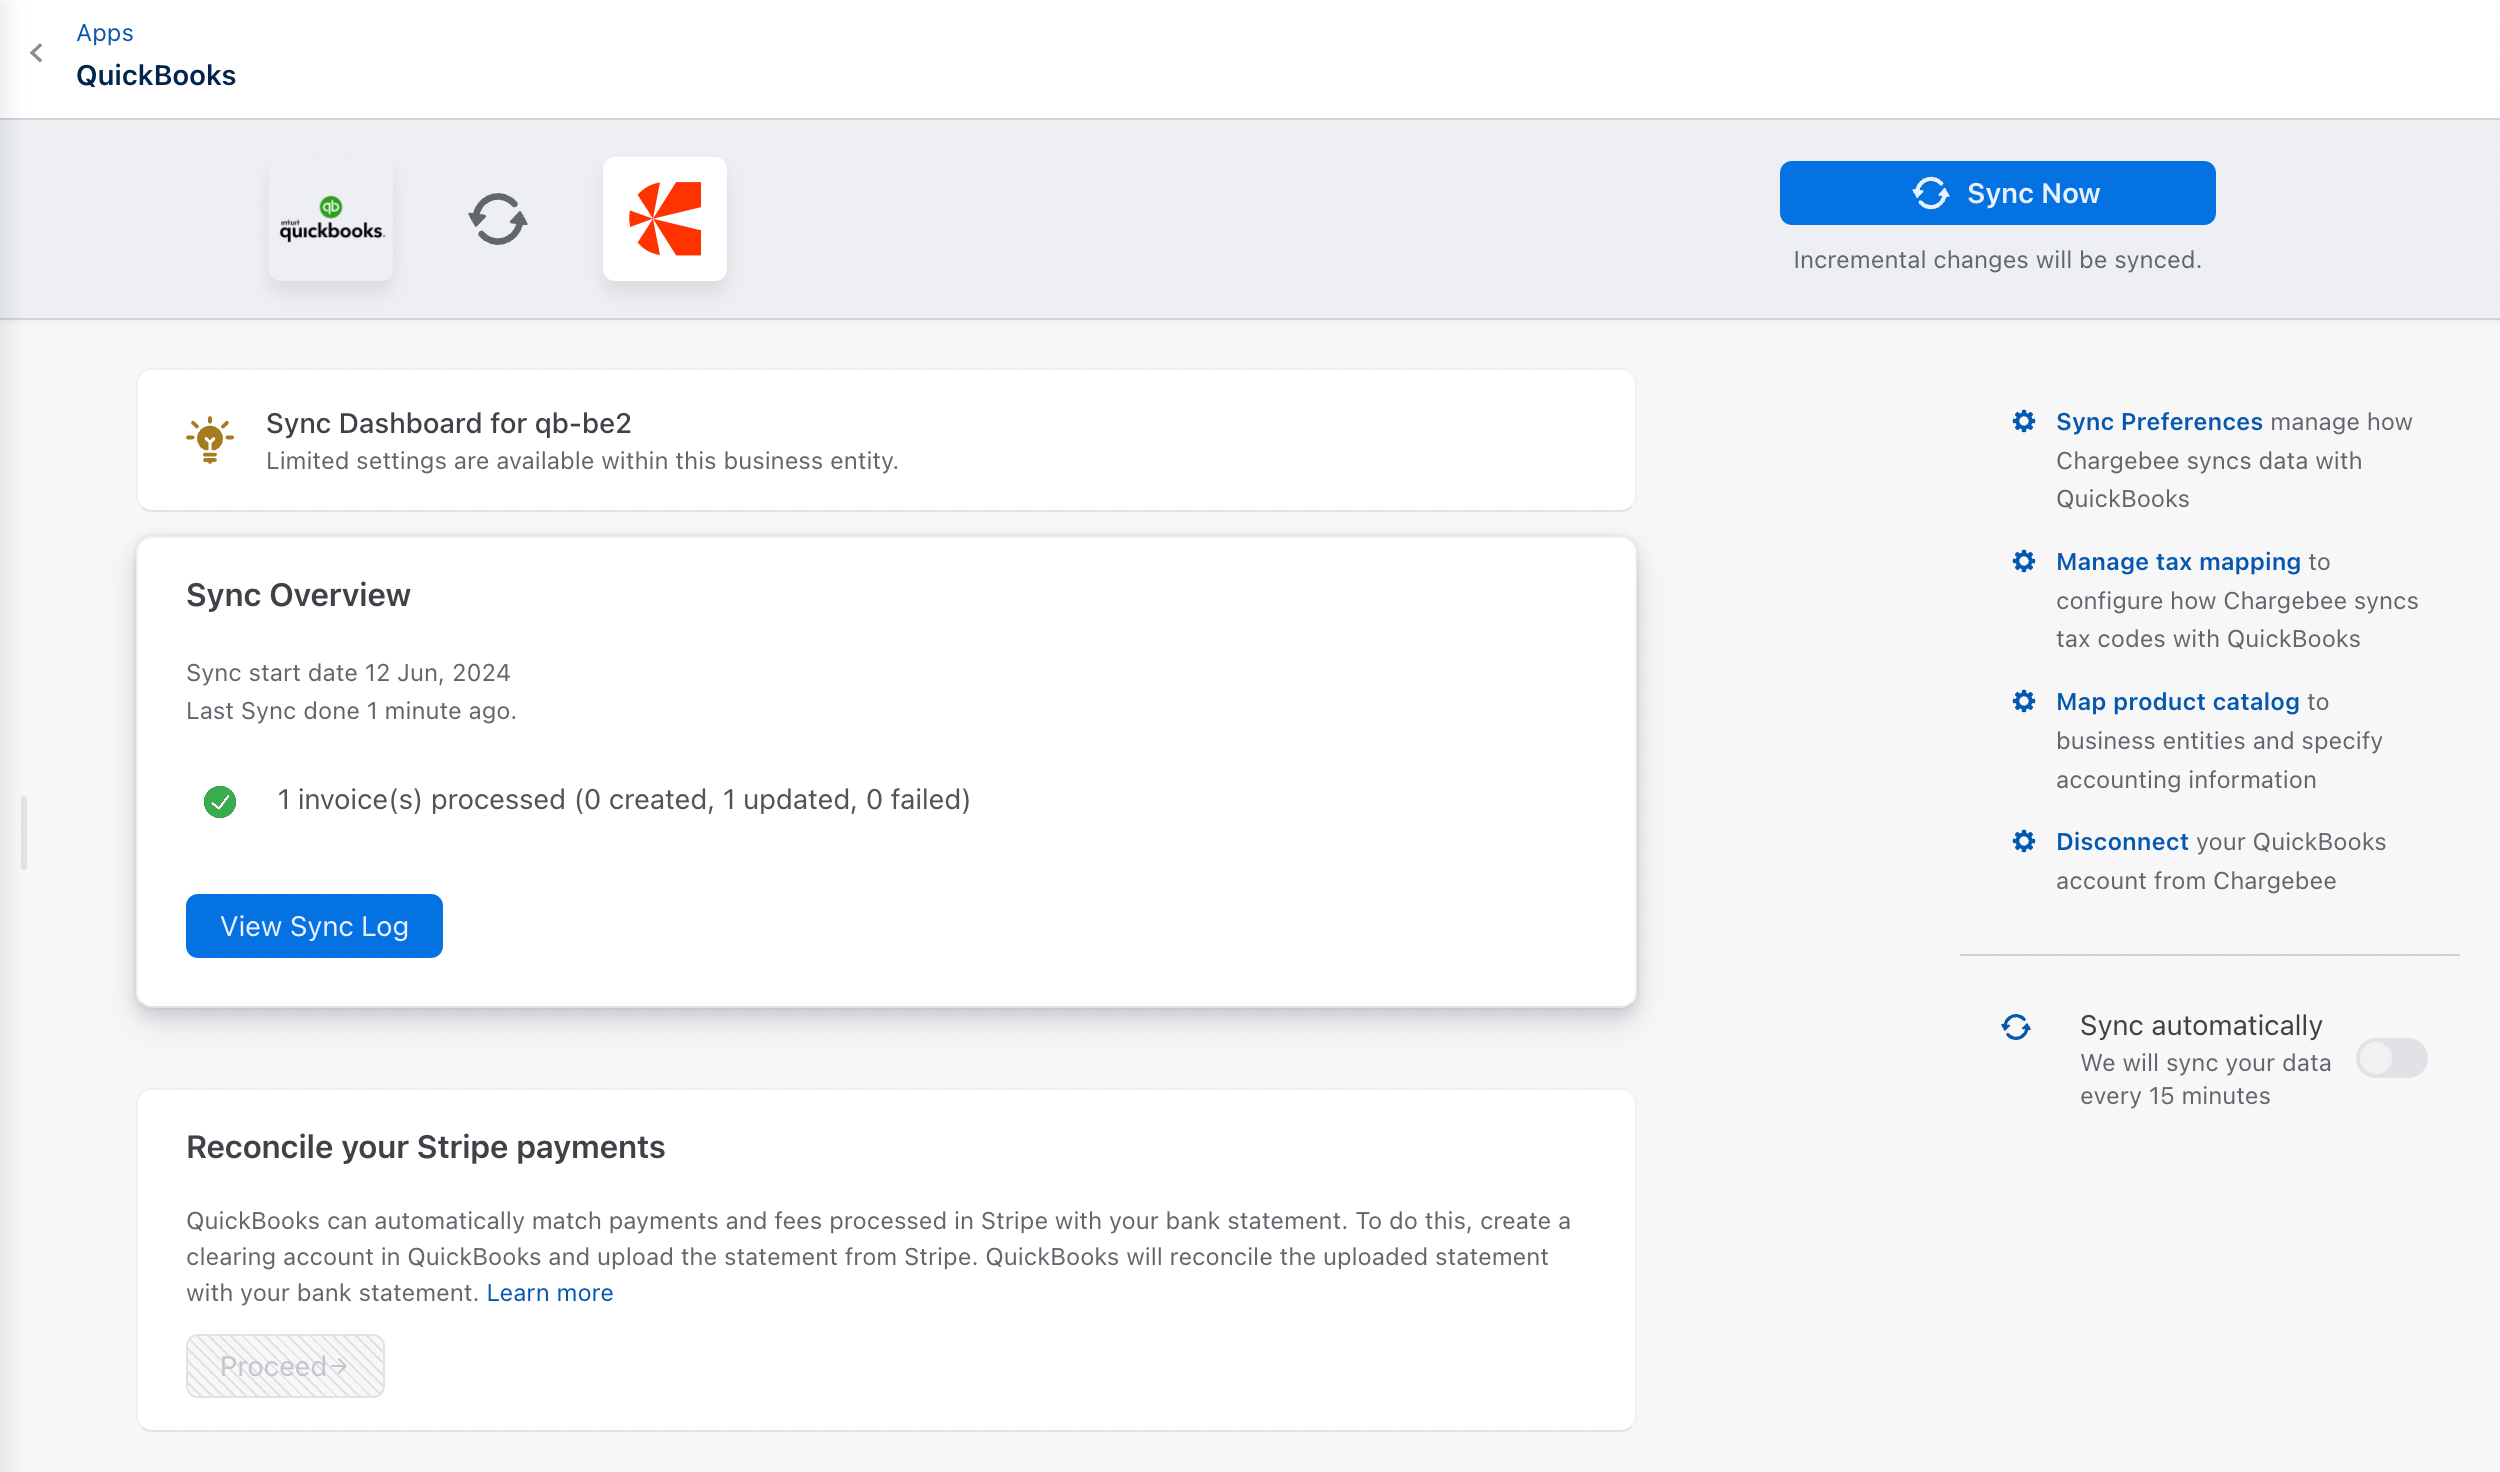
Task: Click the green invoice success checkmark
Action: [x=220, y=801]
